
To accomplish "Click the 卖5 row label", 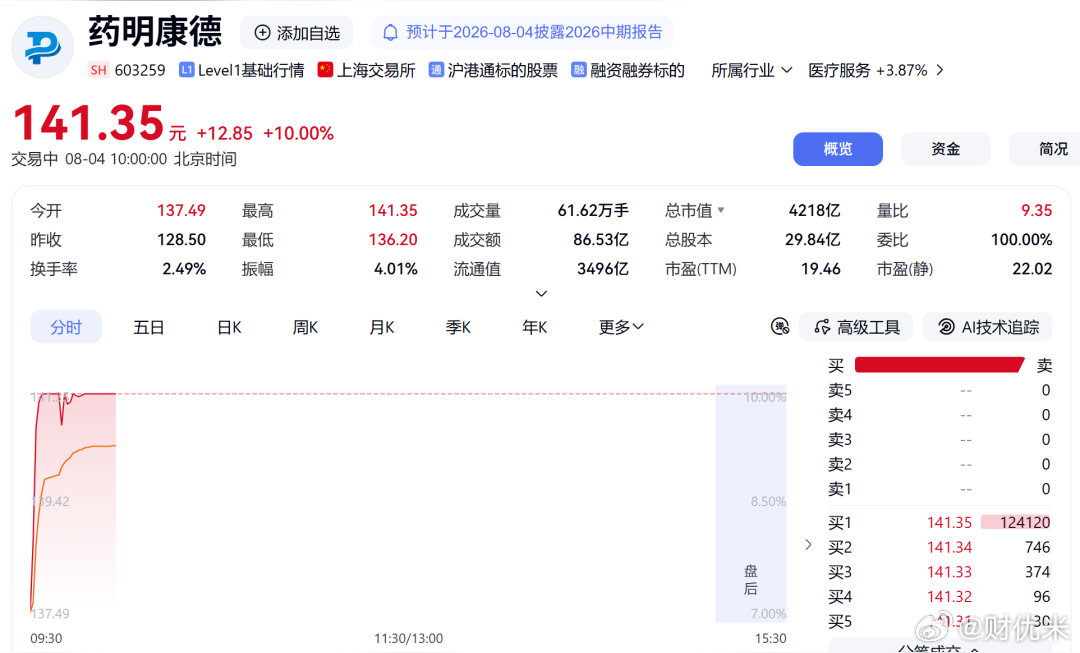I will pyautogui.click(x=840, y=390).
